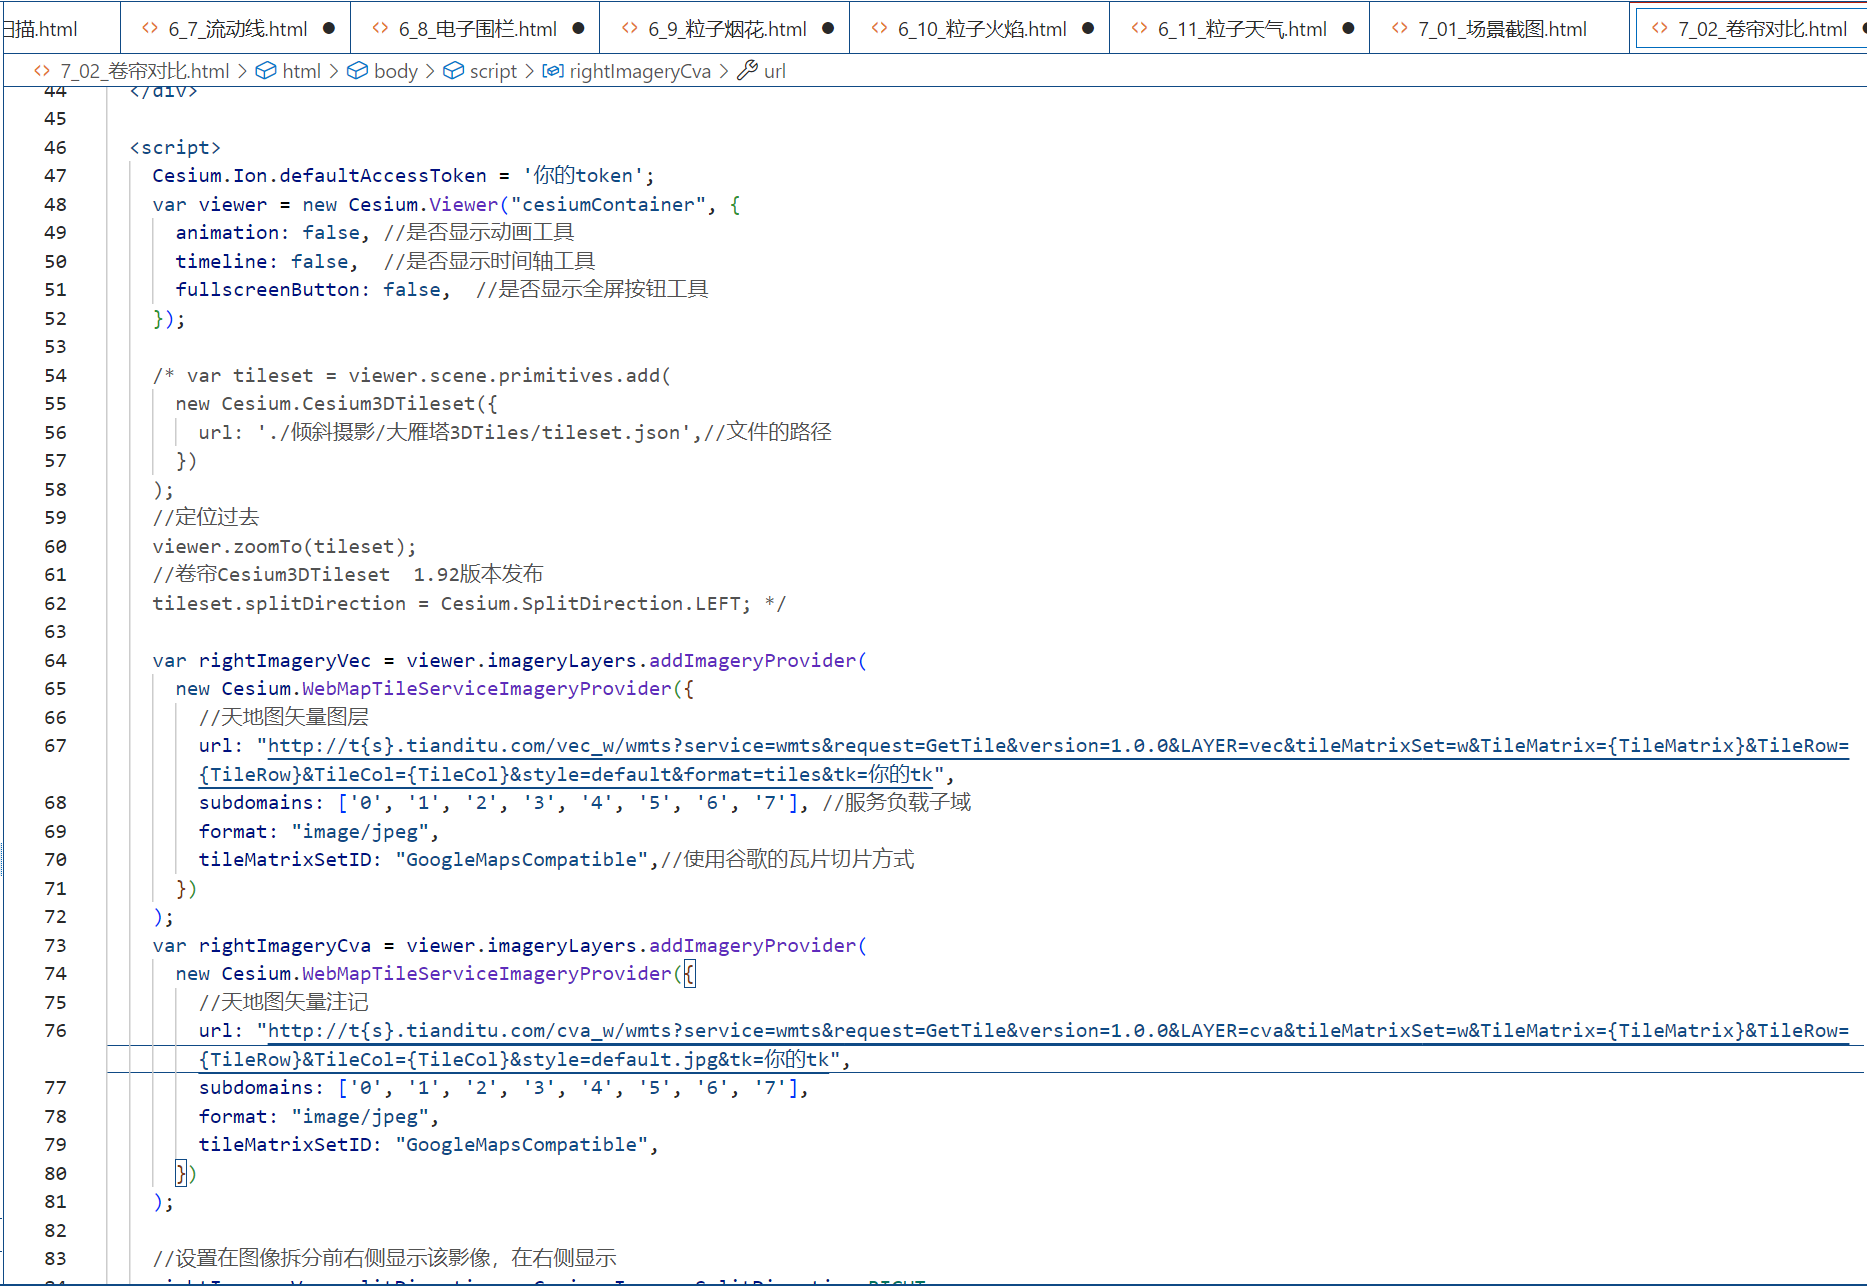Image resolution: width=1867 pixels, height=1288 pixels.
Task: Click 'viewer.zoomTo(tileset)' on line 60
Action: pyautogui.click(x=278, y=547)
